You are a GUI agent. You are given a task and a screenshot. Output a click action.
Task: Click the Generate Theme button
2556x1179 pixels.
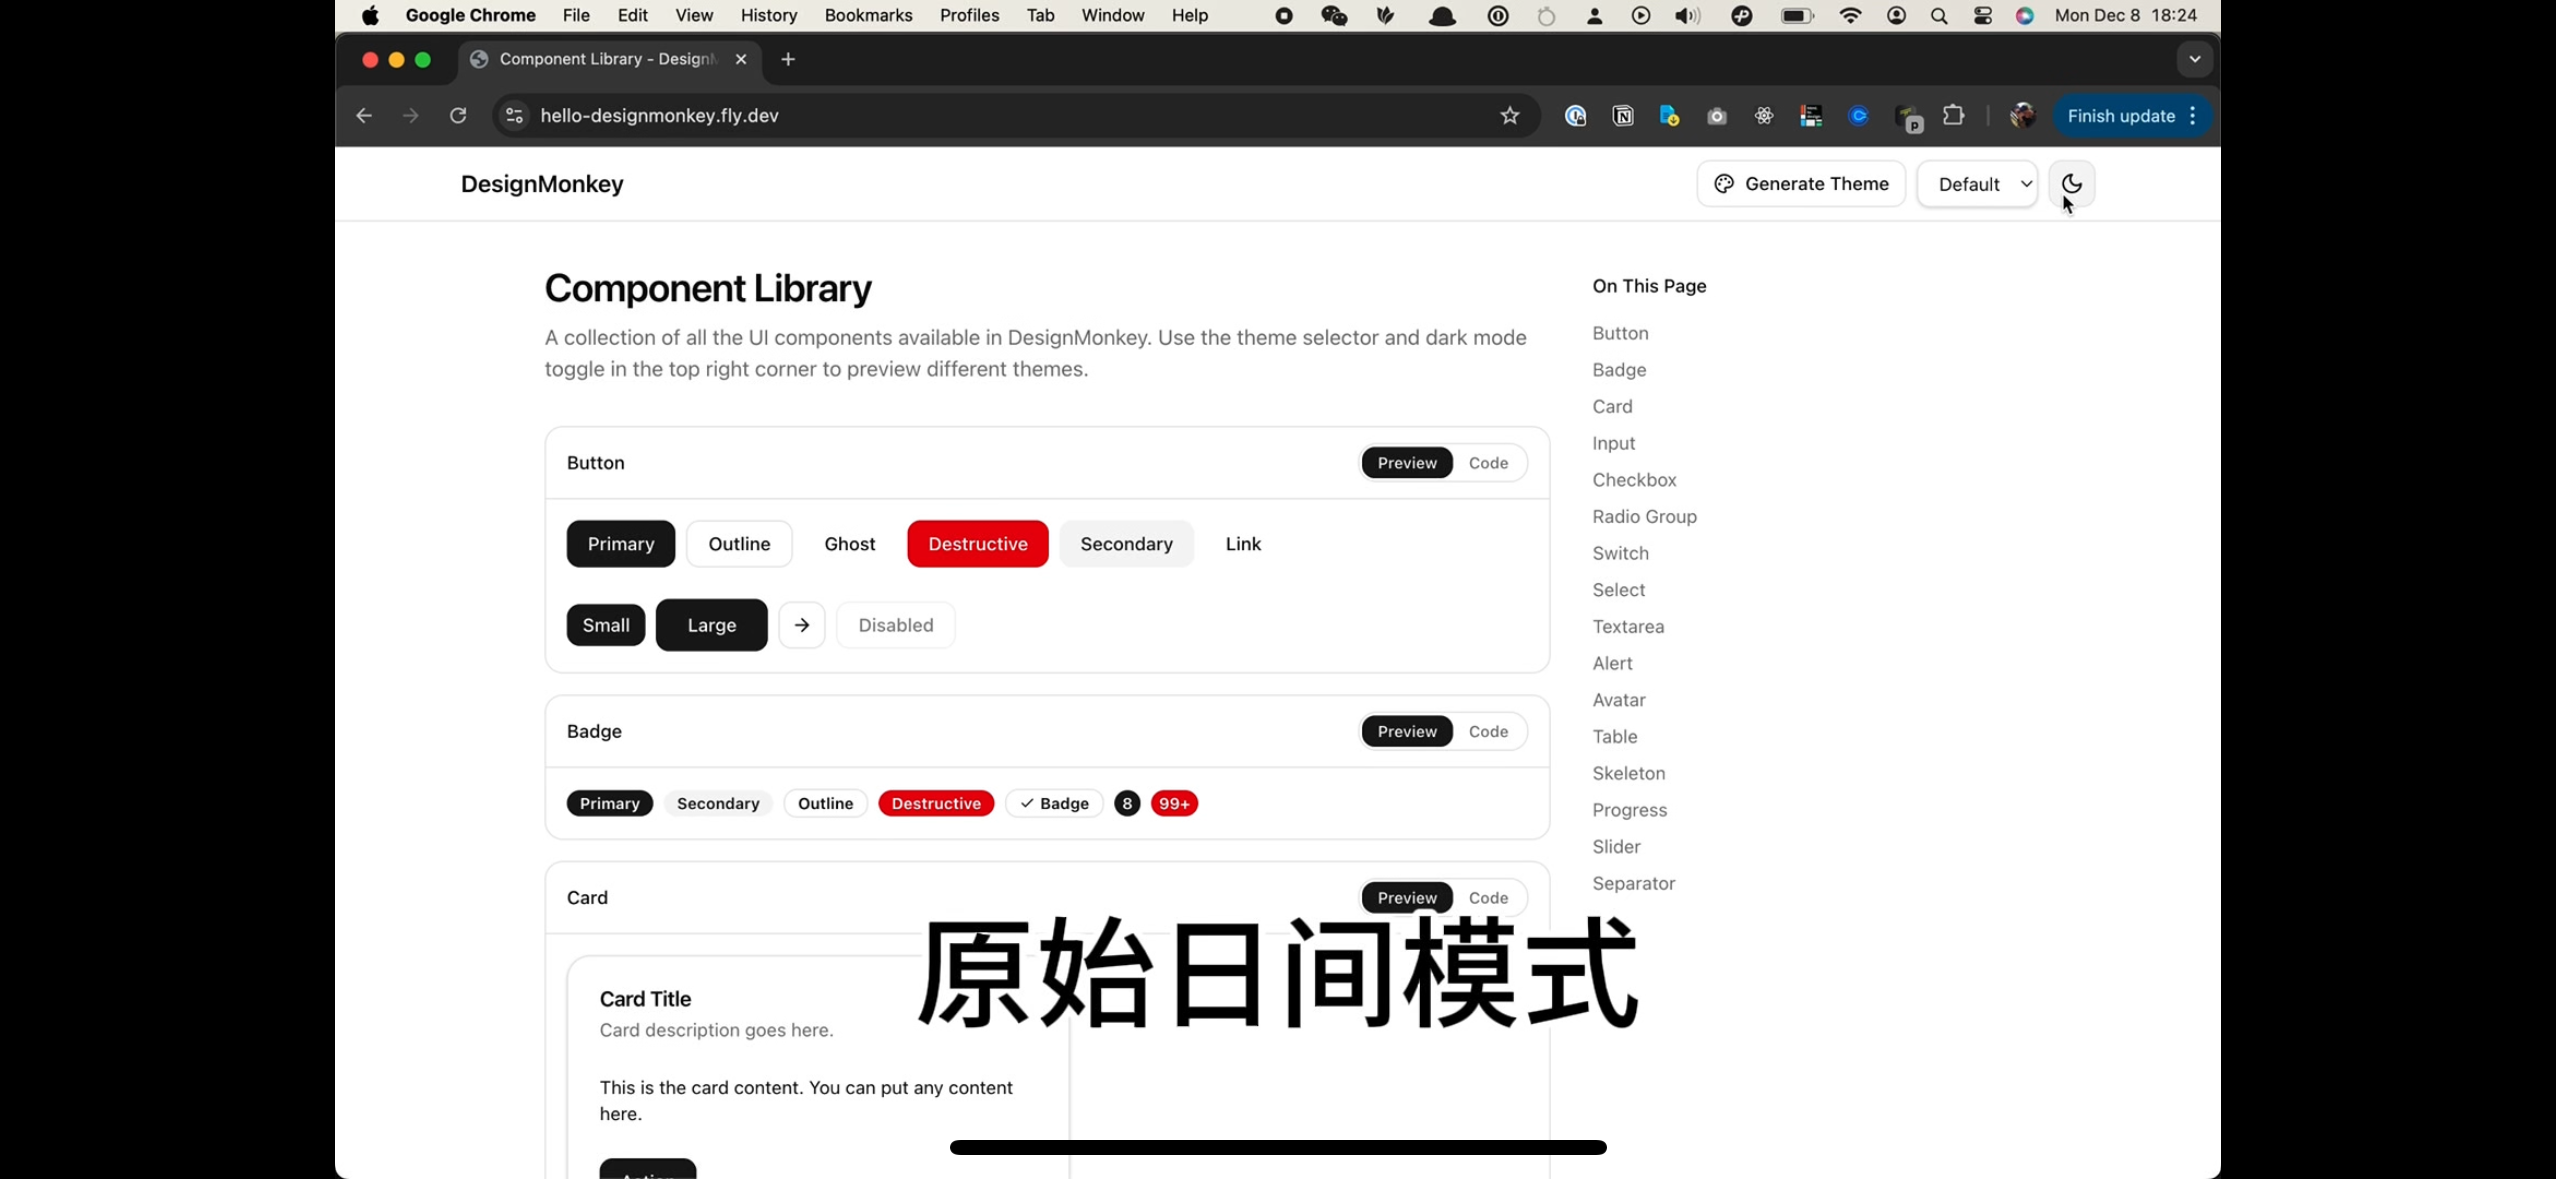tap(1801, 184)
